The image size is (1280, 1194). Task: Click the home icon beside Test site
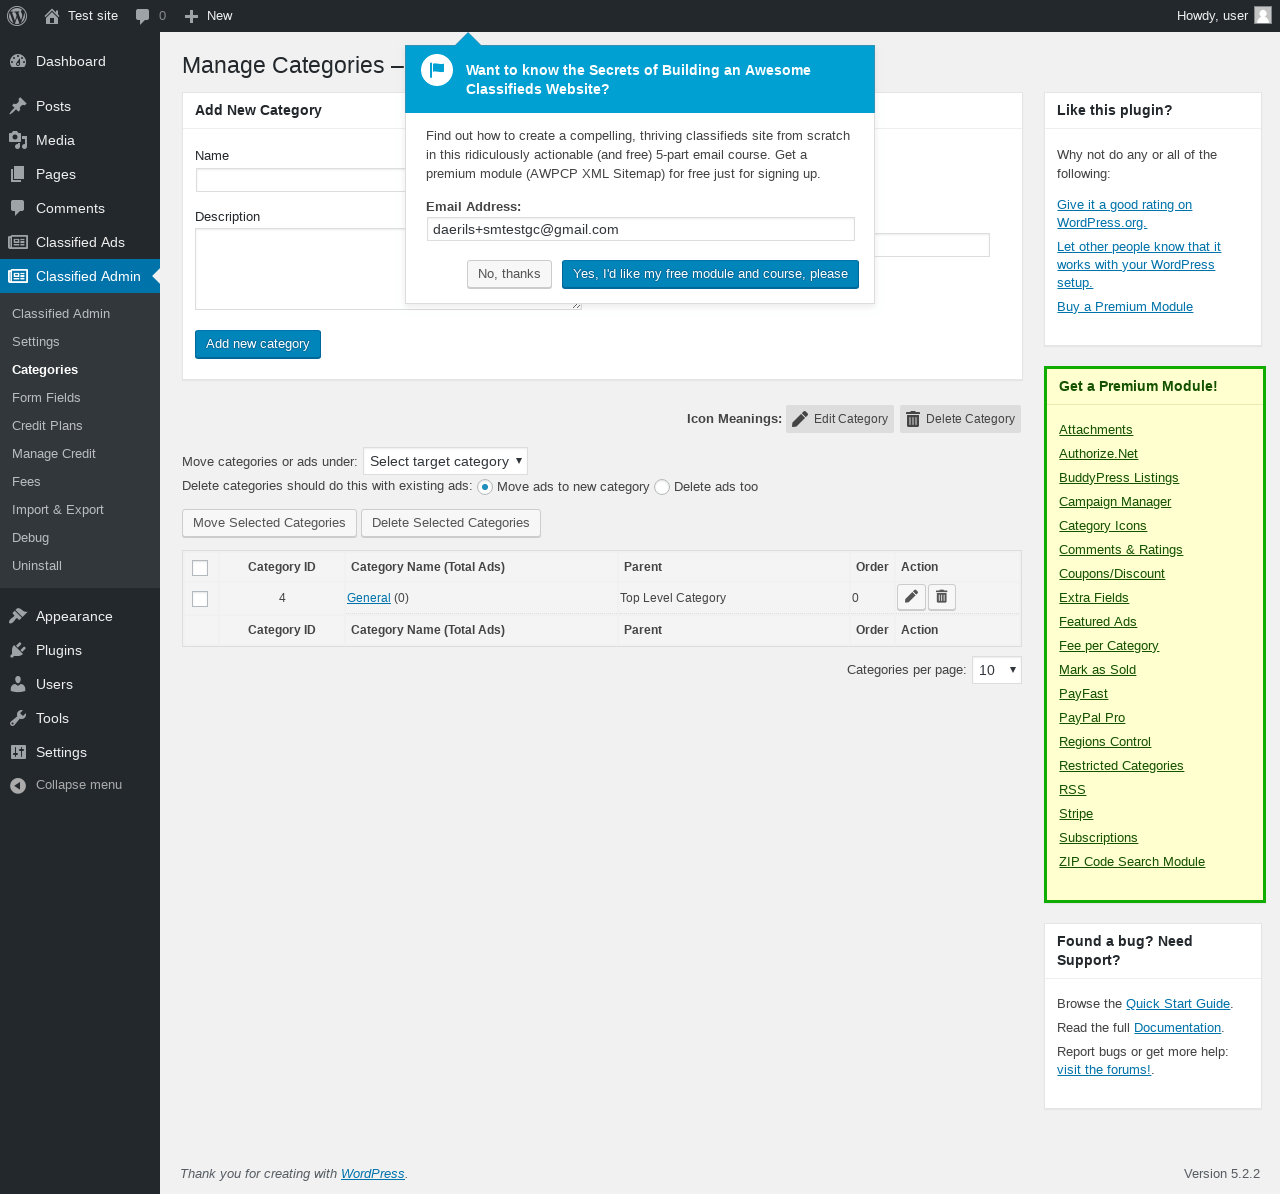pyautogui.click(x=52, y=16)
